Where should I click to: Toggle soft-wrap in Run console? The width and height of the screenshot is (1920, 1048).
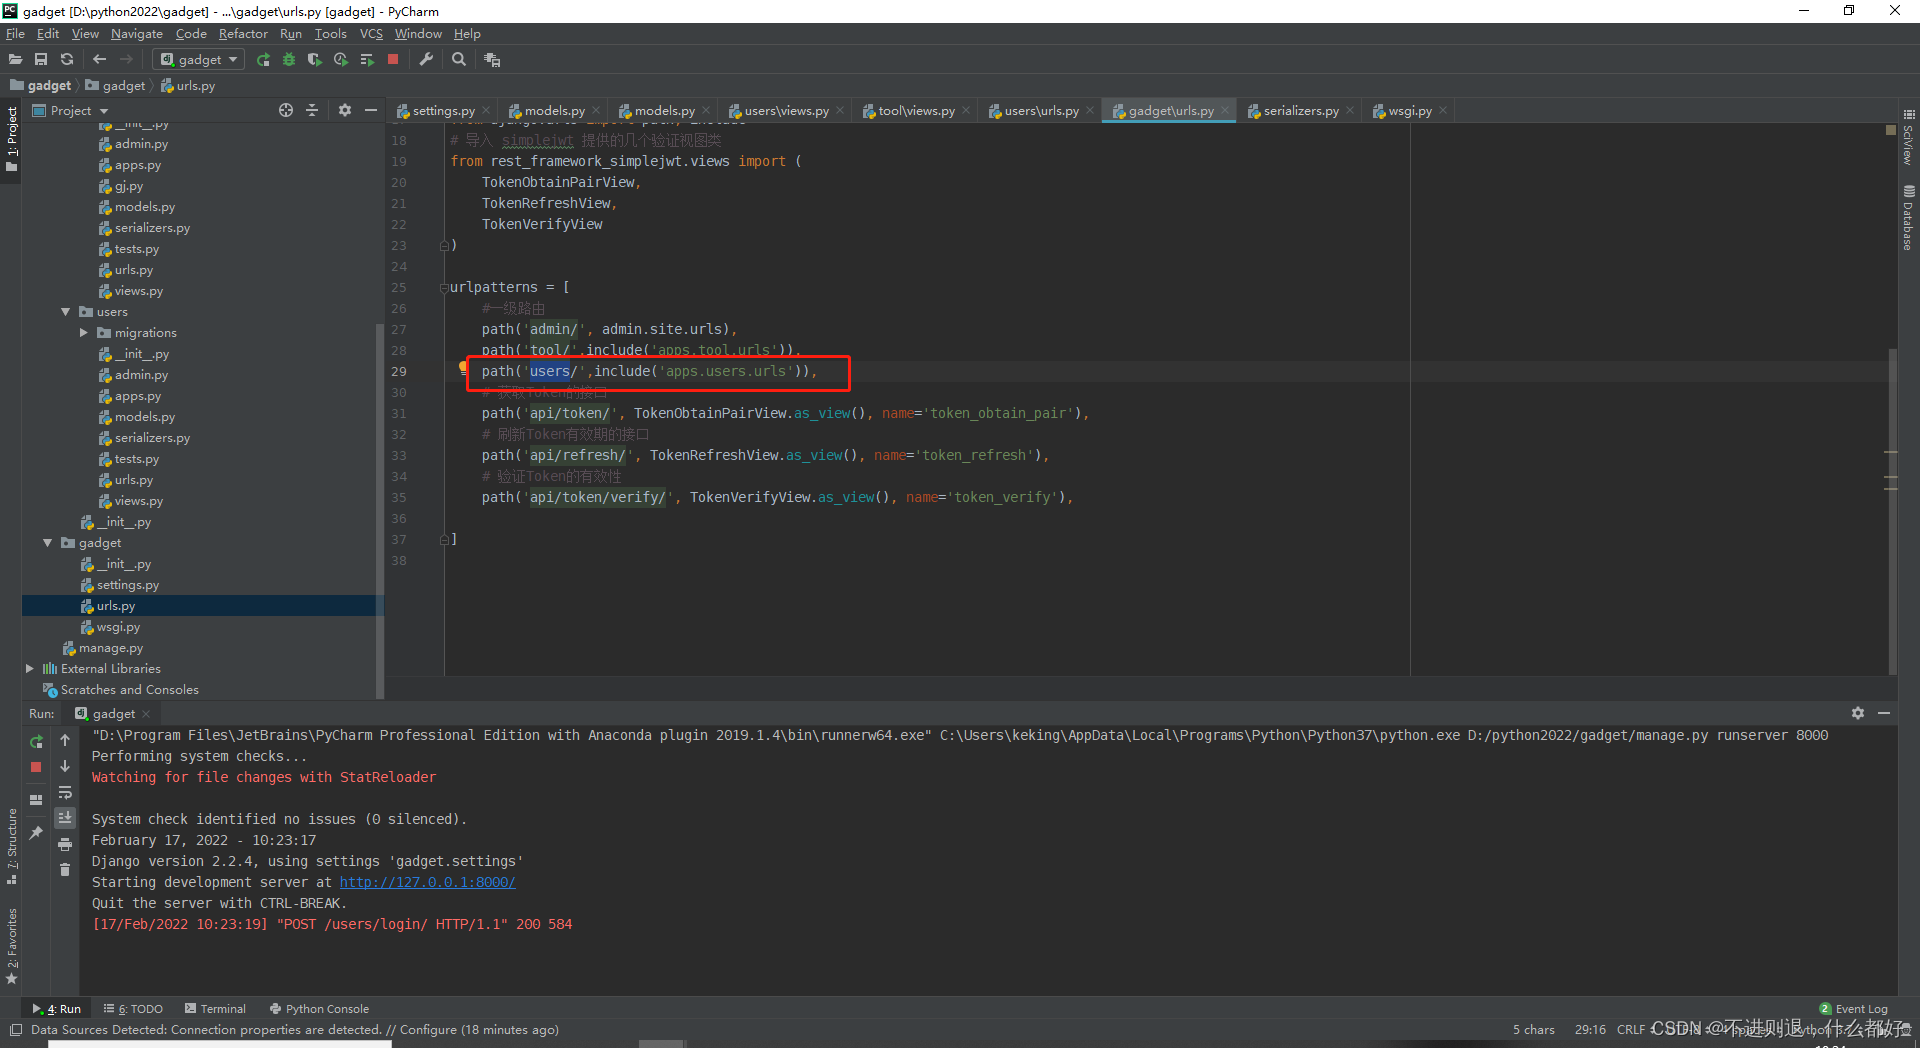tap(65, 793)
